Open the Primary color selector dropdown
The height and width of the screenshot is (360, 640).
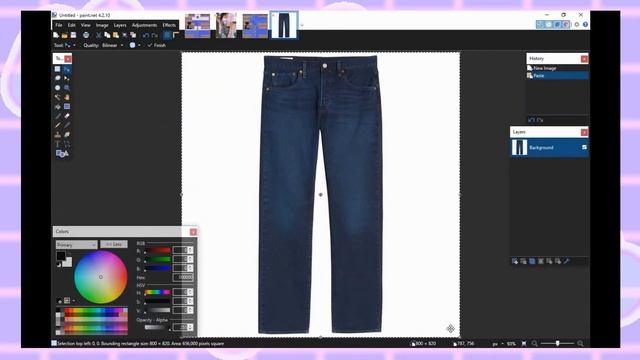[76, 244]
